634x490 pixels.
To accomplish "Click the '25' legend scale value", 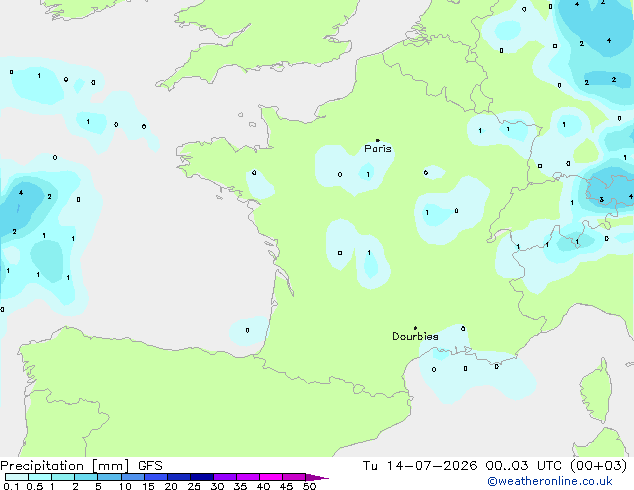I will (x=194, y=486).
